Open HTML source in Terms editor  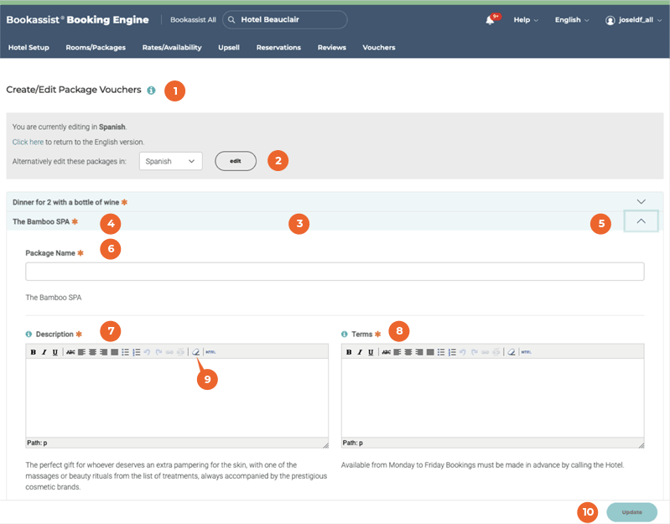[x=526, y=352]
